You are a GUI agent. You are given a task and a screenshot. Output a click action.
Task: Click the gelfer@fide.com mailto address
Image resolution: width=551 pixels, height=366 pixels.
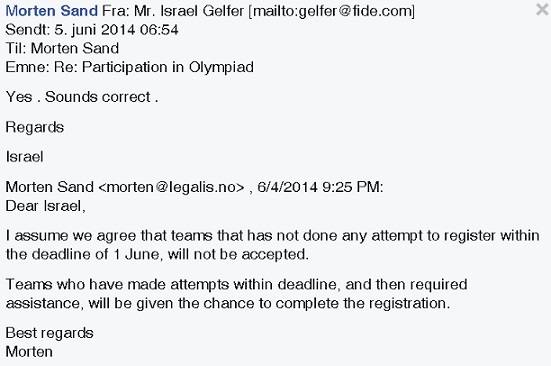point(333,11)
